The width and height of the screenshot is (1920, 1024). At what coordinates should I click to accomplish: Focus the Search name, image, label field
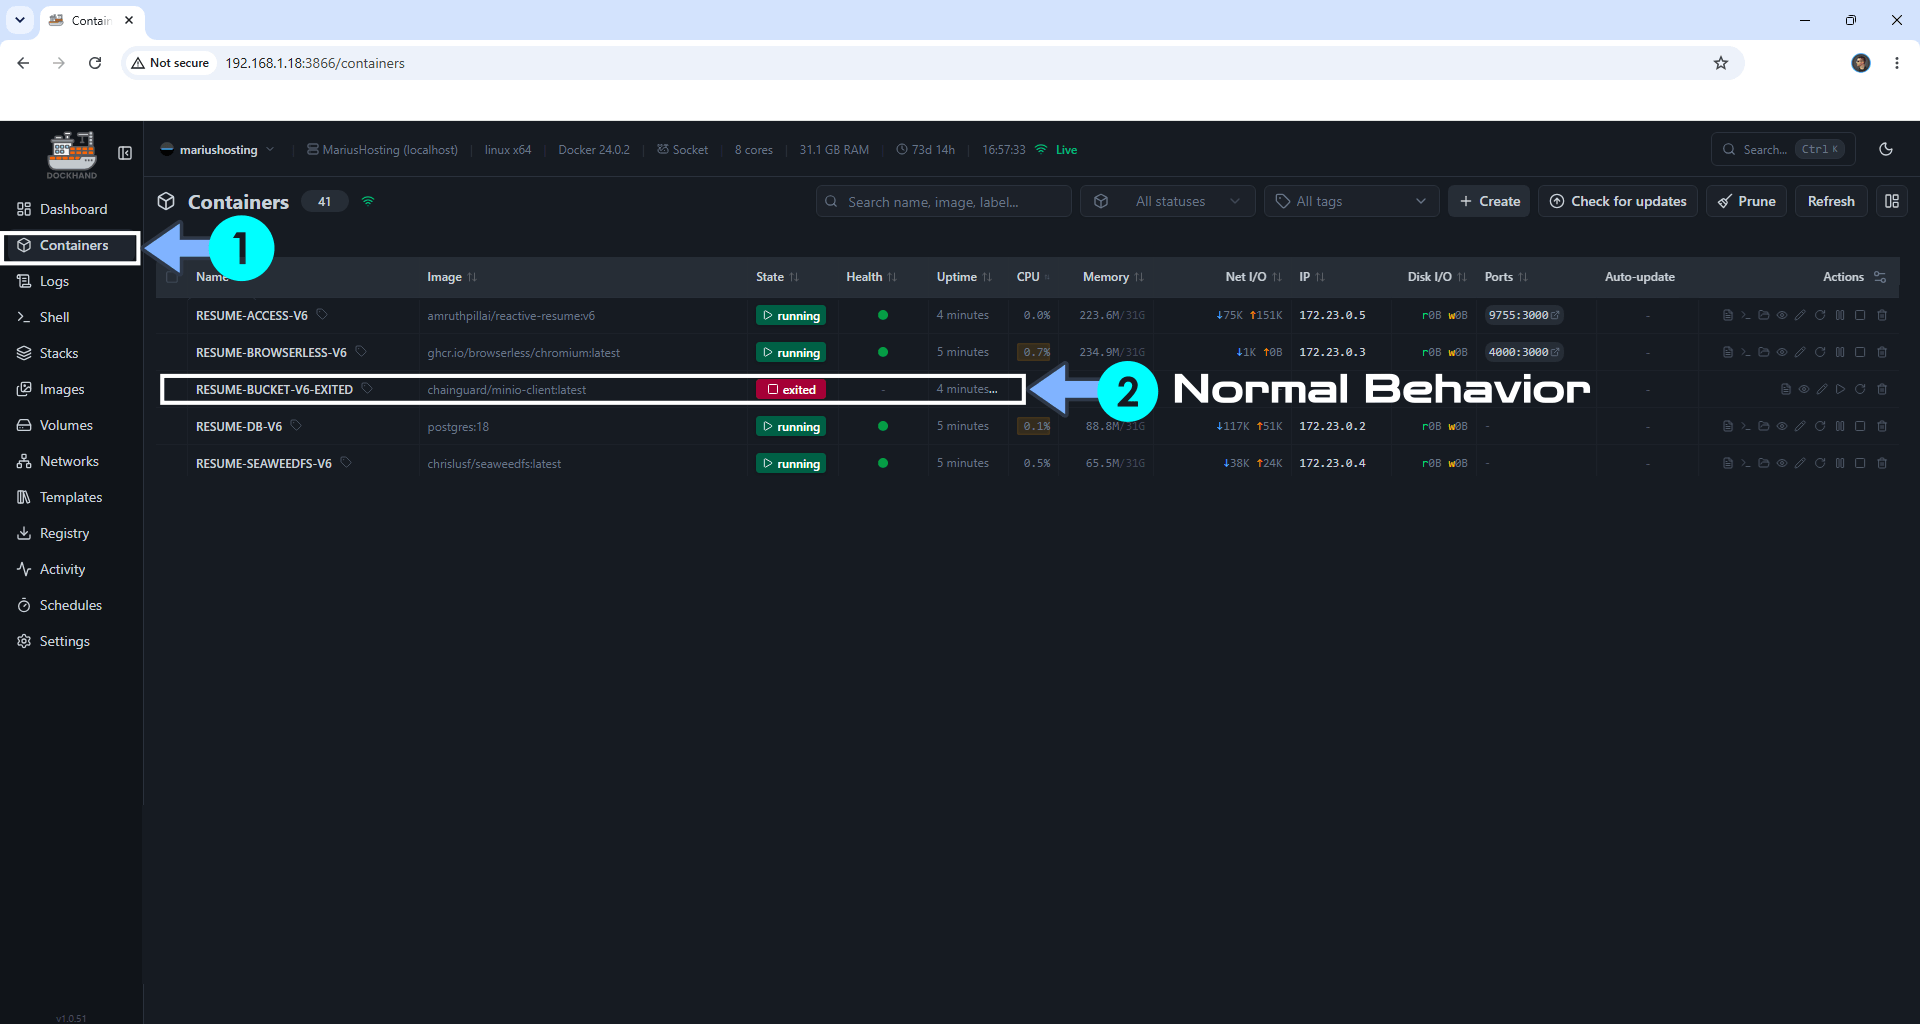(x=944, y=201)
